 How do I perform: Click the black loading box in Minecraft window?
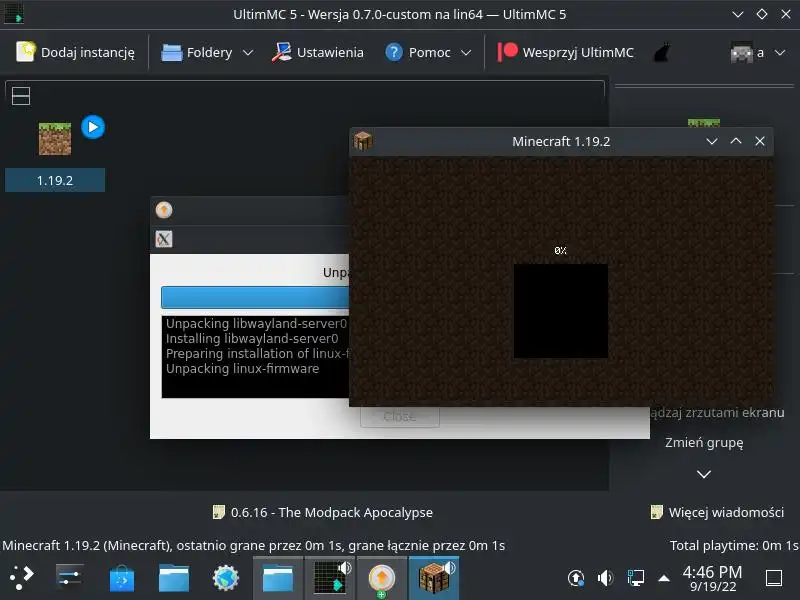[x=560, y=311]
